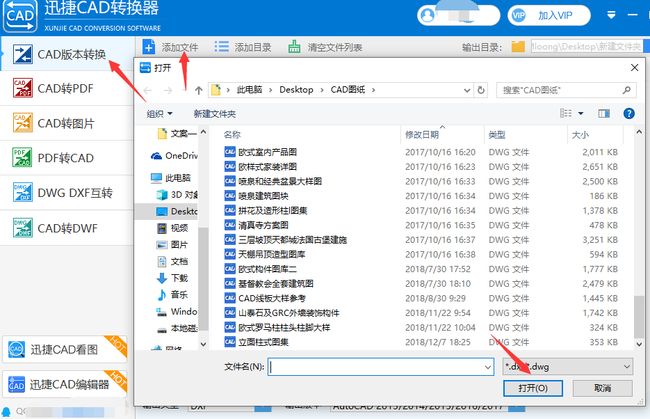Change the view layout icon
The width and height of the screenshot is (650, 419).
tap(566, 113)
